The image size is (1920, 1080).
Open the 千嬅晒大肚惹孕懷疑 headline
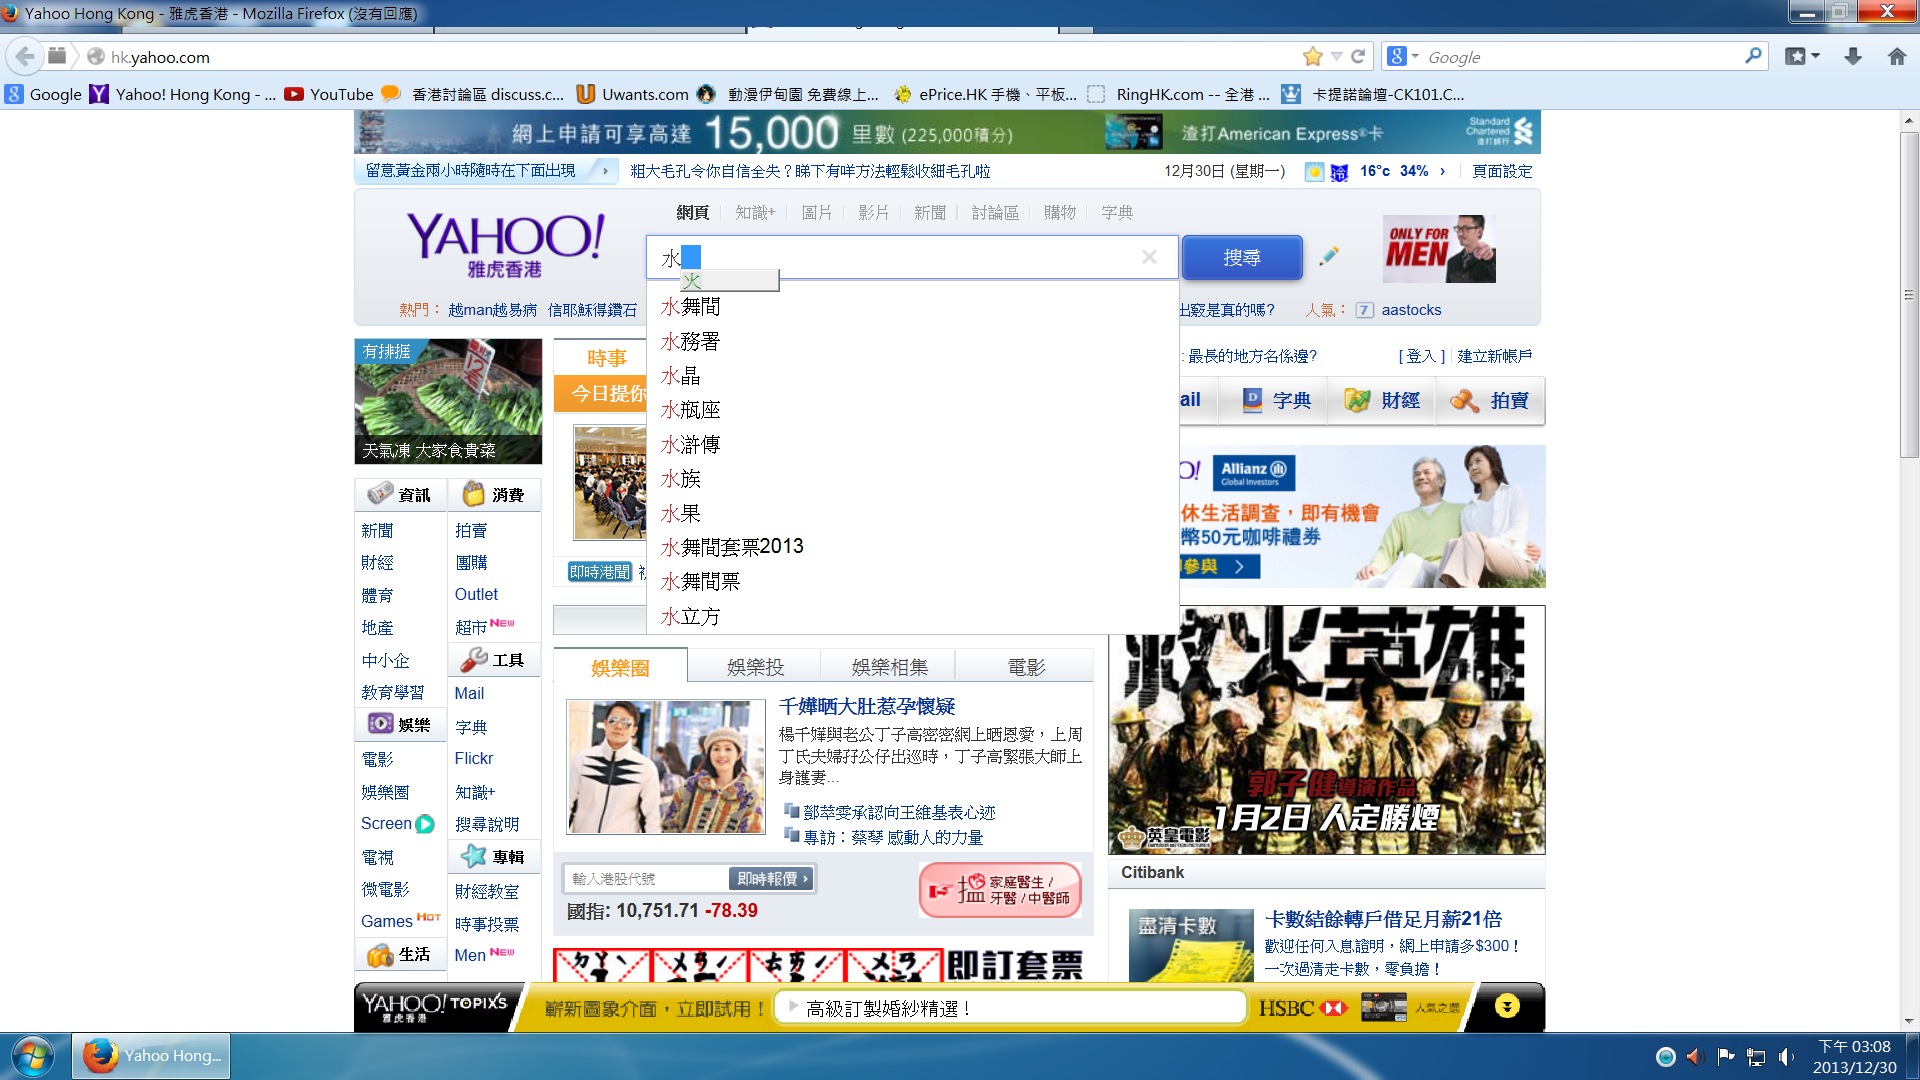pos(867,707)
